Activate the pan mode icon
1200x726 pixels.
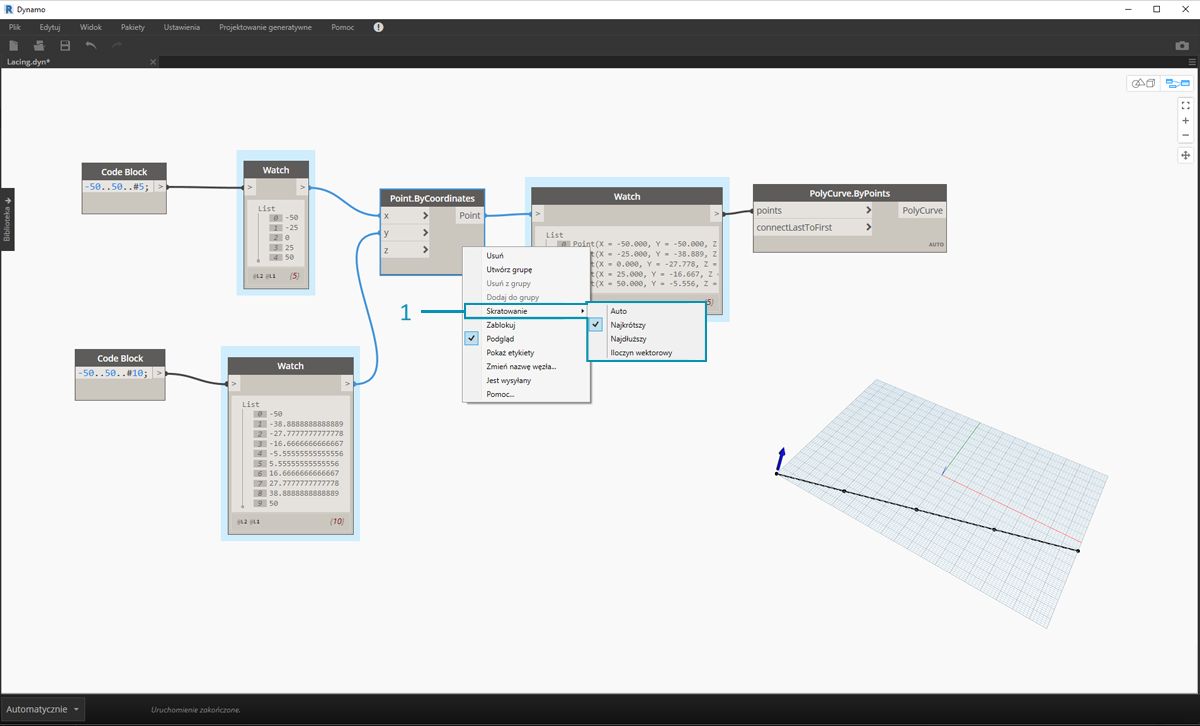(1185, 155)
